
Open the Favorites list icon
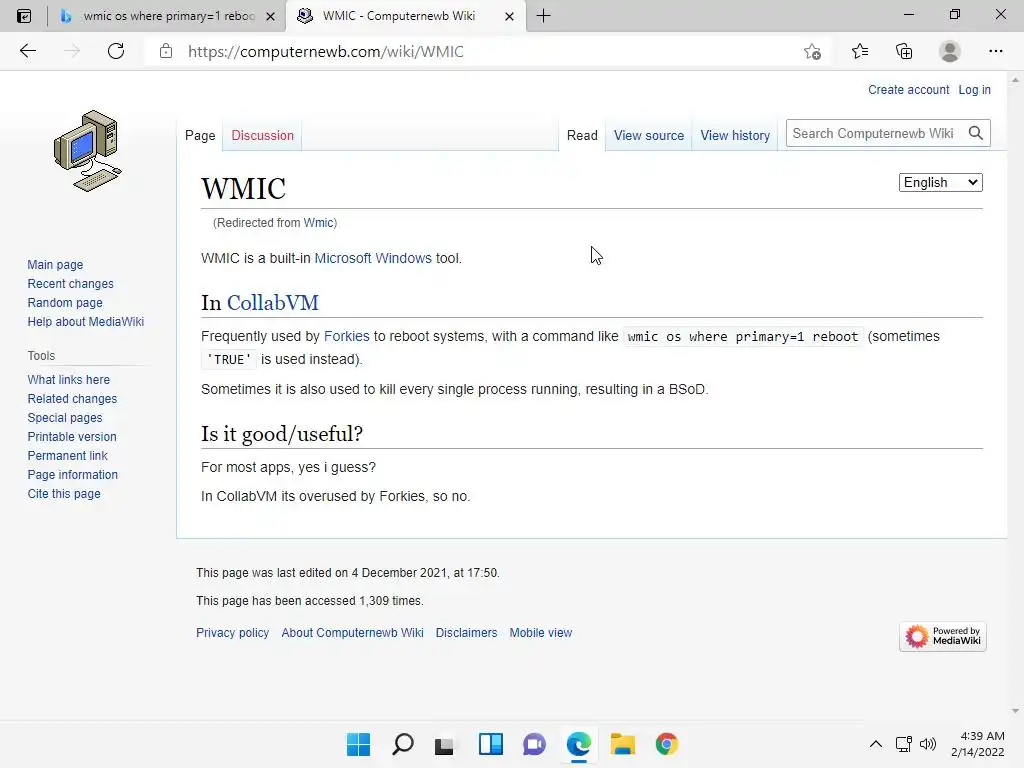[x=860, y=51]
